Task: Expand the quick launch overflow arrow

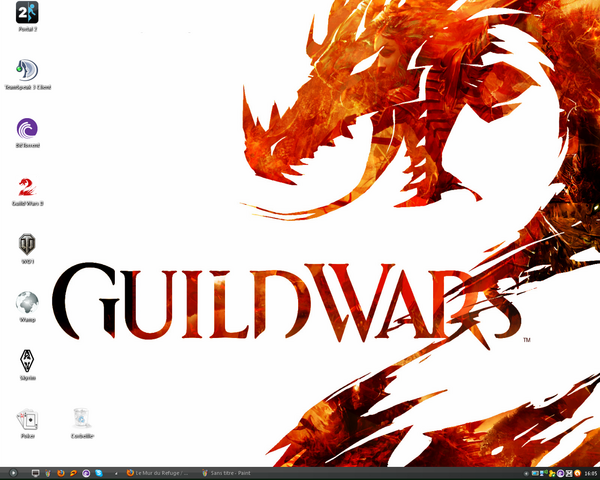Action: pos(116,474)
